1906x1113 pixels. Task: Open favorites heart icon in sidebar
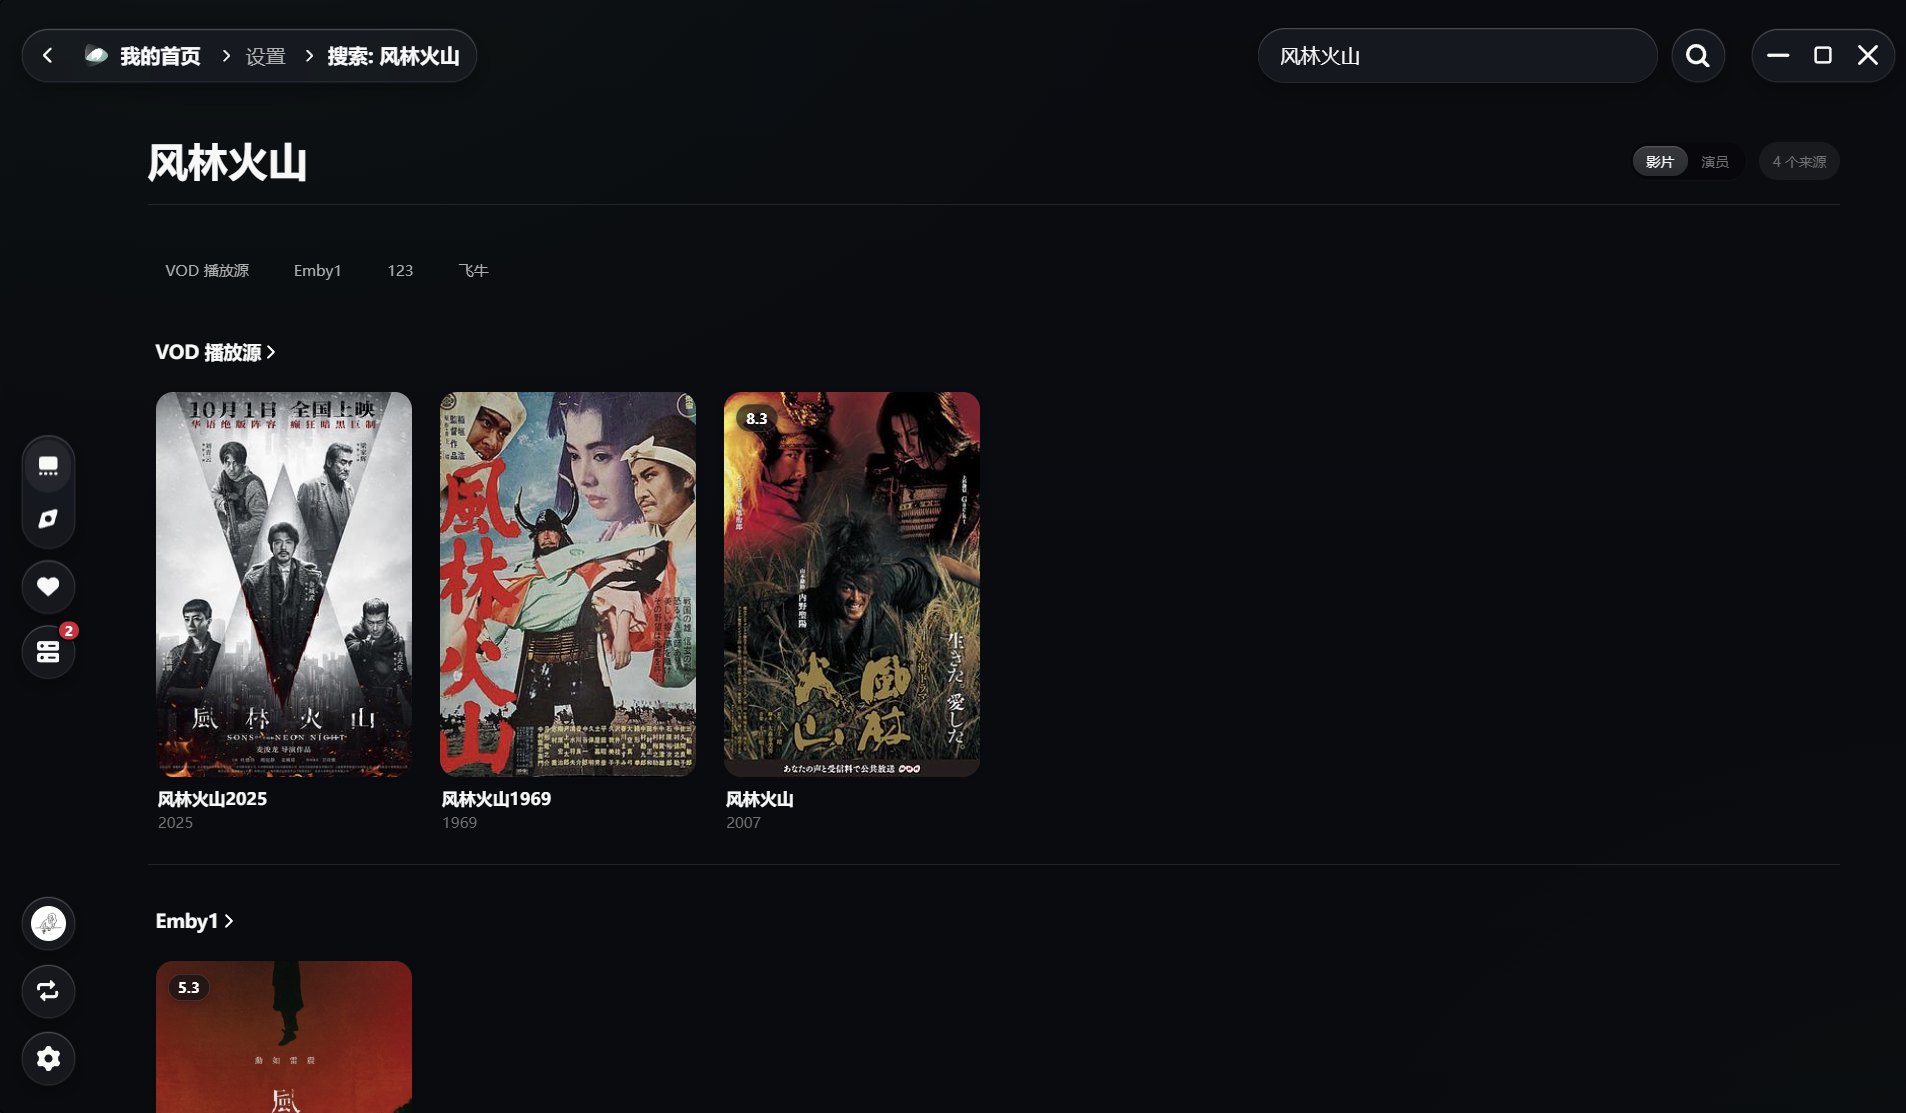click(48, 586)
